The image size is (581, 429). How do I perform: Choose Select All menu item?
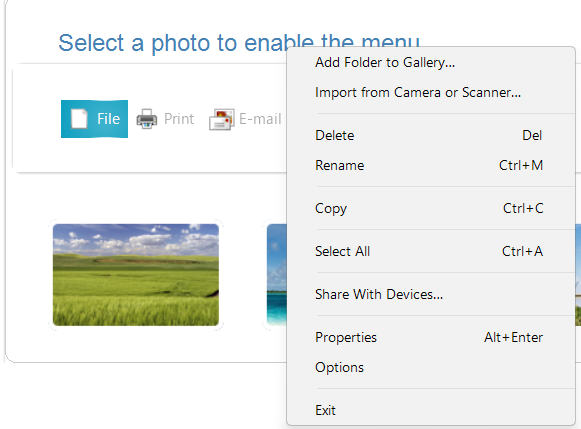click(431, 251)
